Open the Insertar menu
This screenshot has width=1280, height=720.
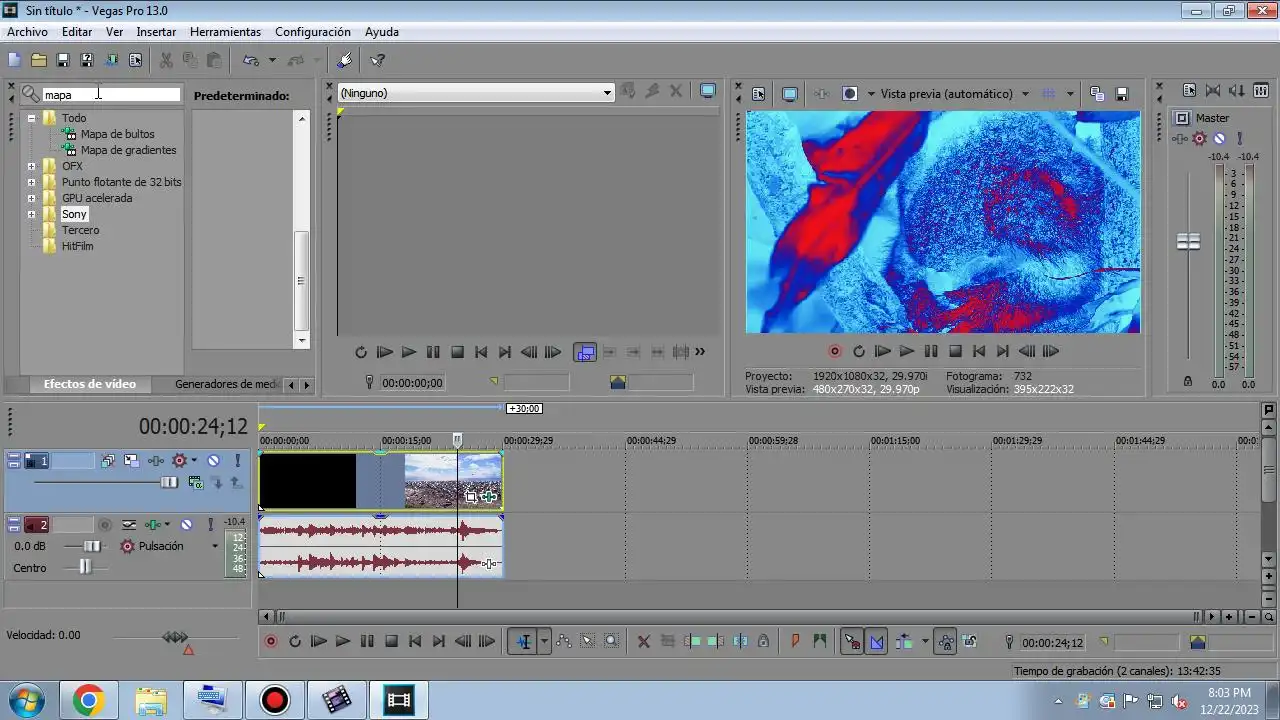(x=156, y=32)
